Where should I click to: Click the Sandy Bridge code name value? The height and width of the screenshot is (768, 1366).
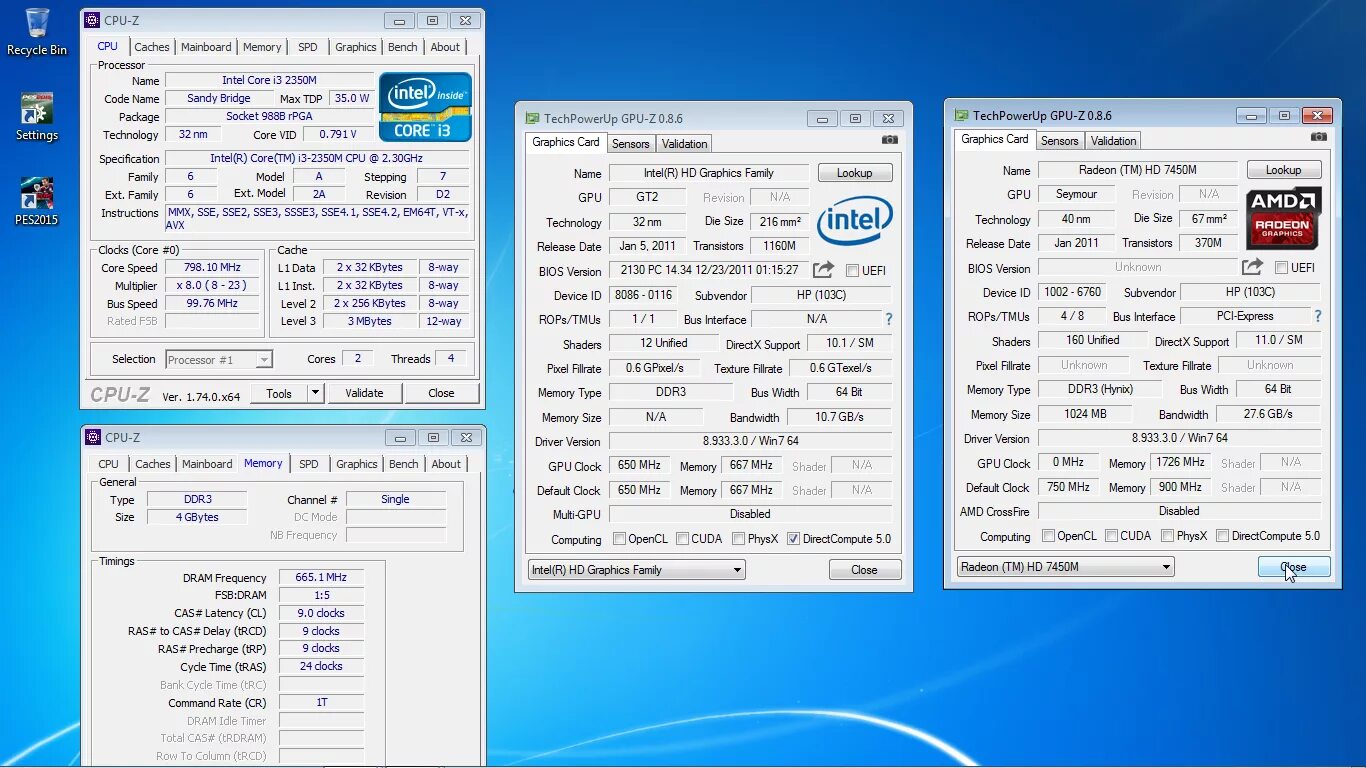click(x=219, y=98)
